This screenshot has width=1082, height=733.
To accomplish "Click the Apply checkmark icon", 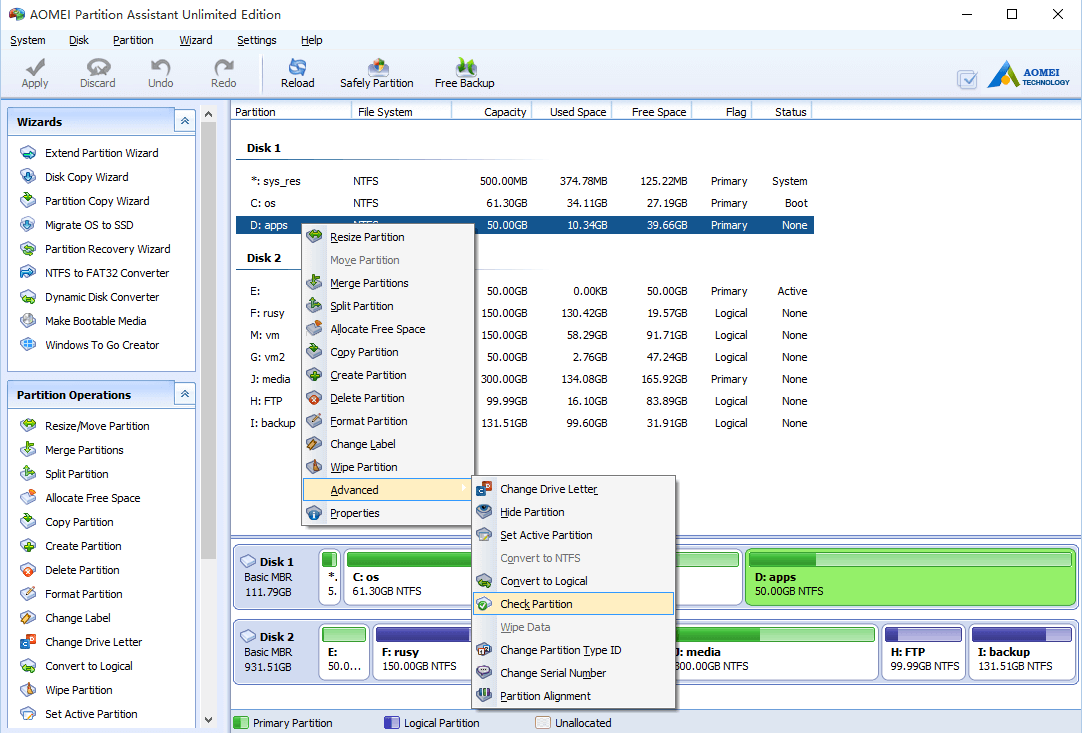I will click(35, 67).
